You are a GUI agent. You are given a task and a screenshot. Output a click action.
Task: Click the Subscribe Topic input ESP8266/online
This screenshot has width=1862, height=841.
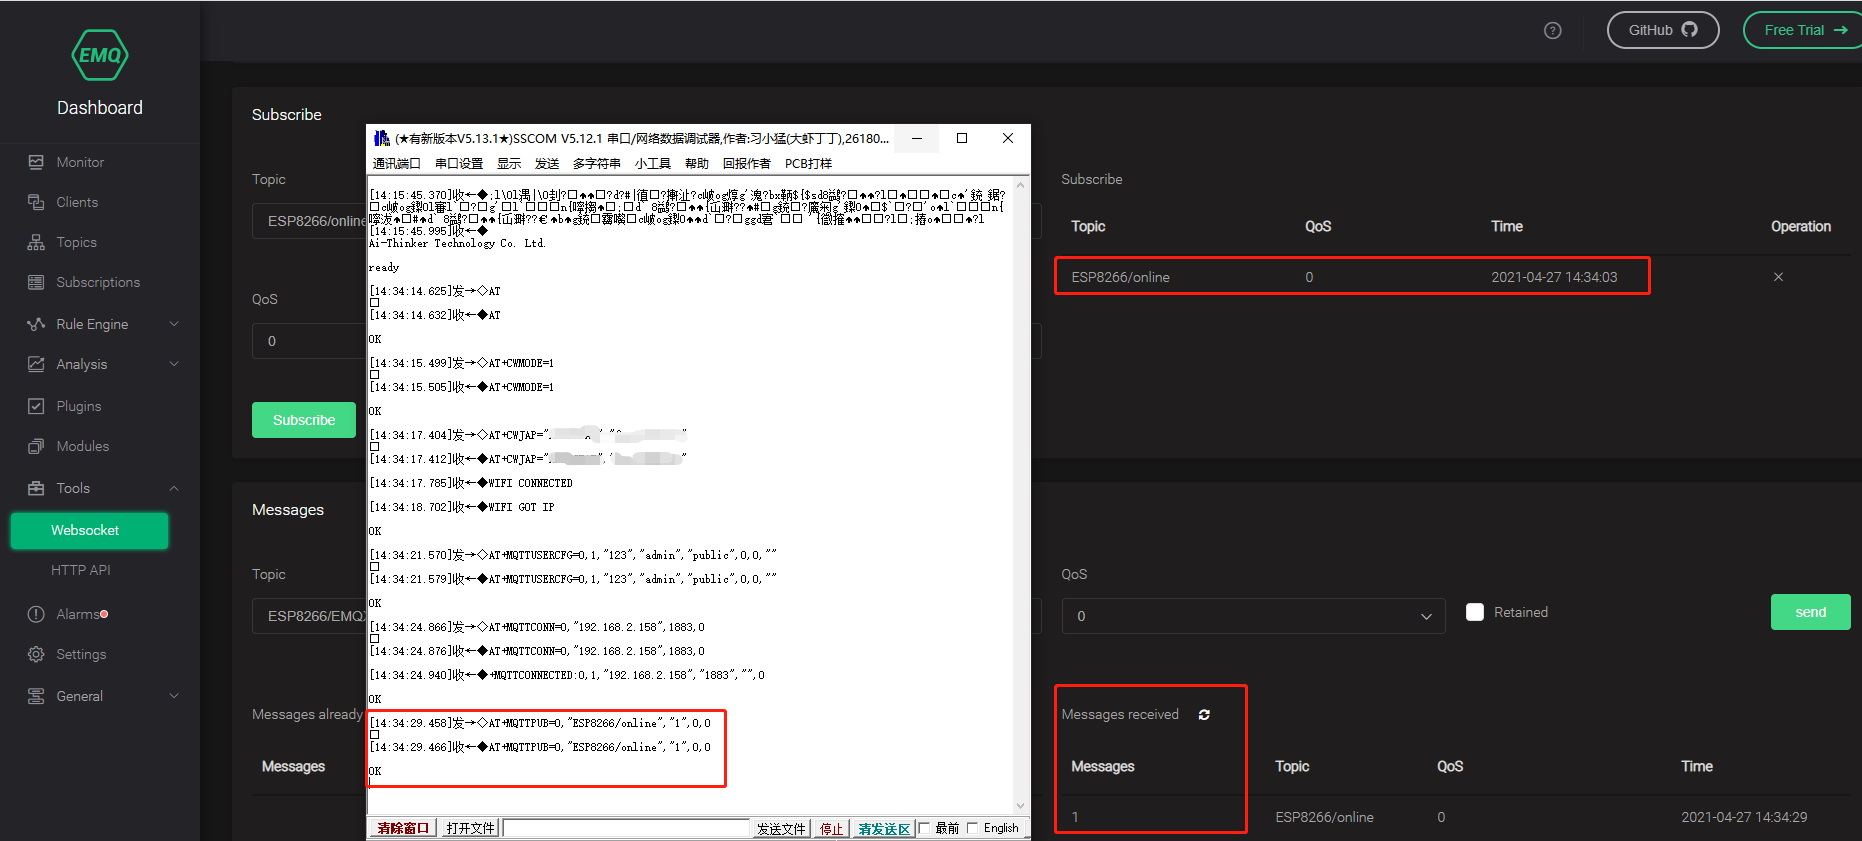(309, 221)
